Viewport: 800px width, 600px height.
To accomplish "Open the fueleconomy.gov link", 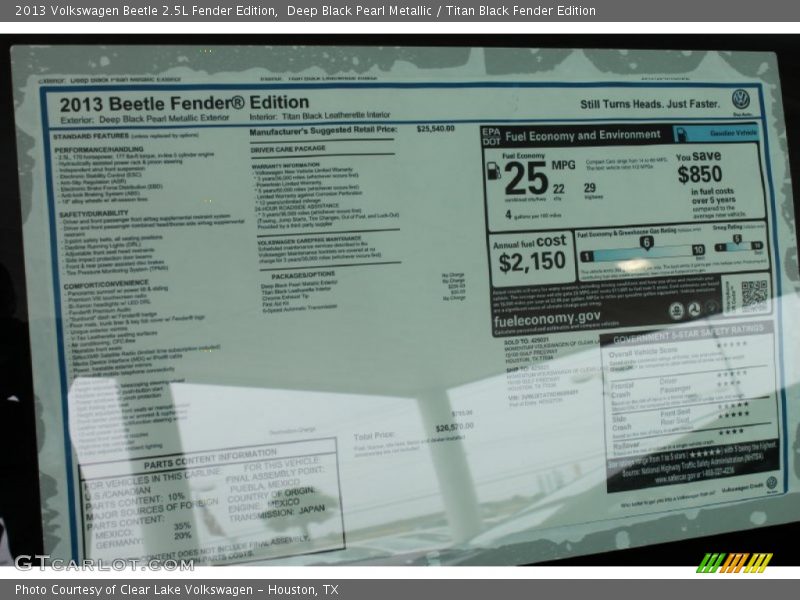I will point(546,317).
